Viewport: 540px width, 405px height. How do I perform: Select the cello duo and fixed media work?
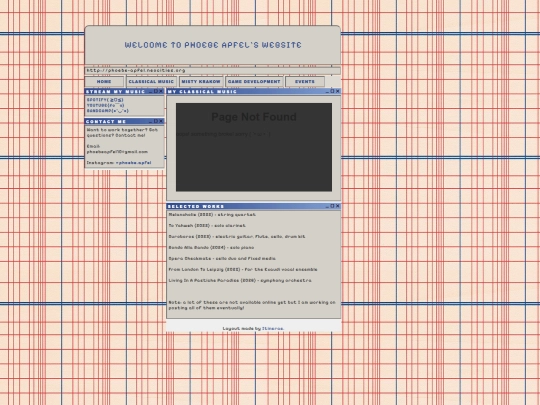pyautogui.click(x=222, y=259)
